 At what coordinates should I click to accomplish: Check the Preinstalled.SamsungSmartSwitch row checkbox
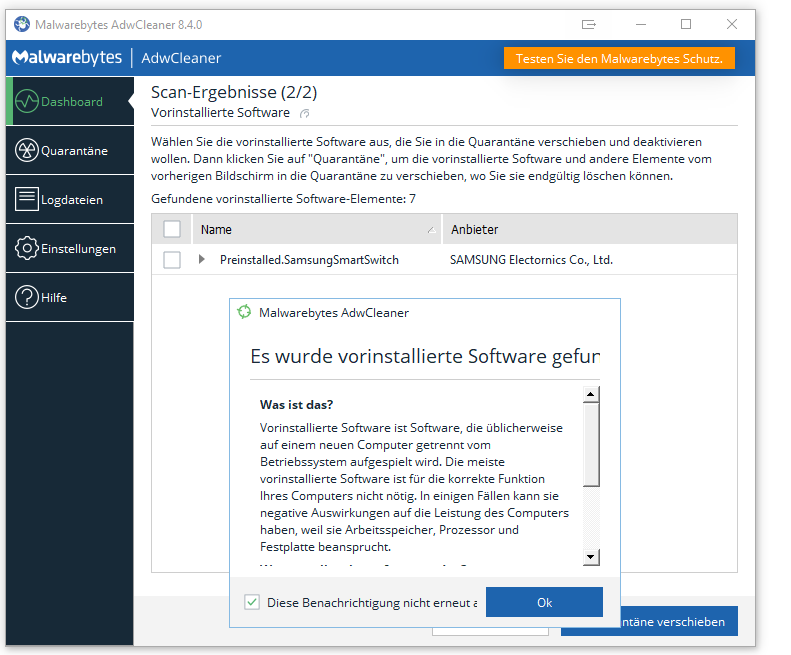coord(172,260)
